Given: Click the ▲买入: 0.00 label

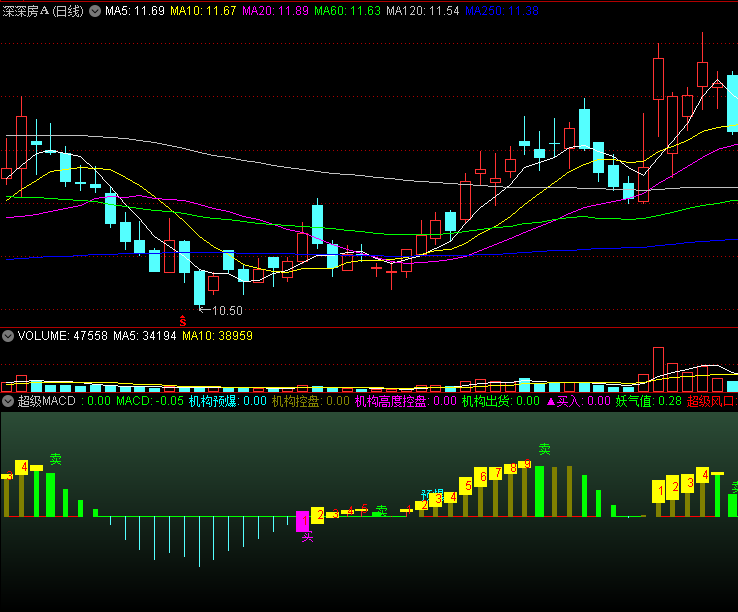Looking at the screenshot, I should [x=578, y=401].
